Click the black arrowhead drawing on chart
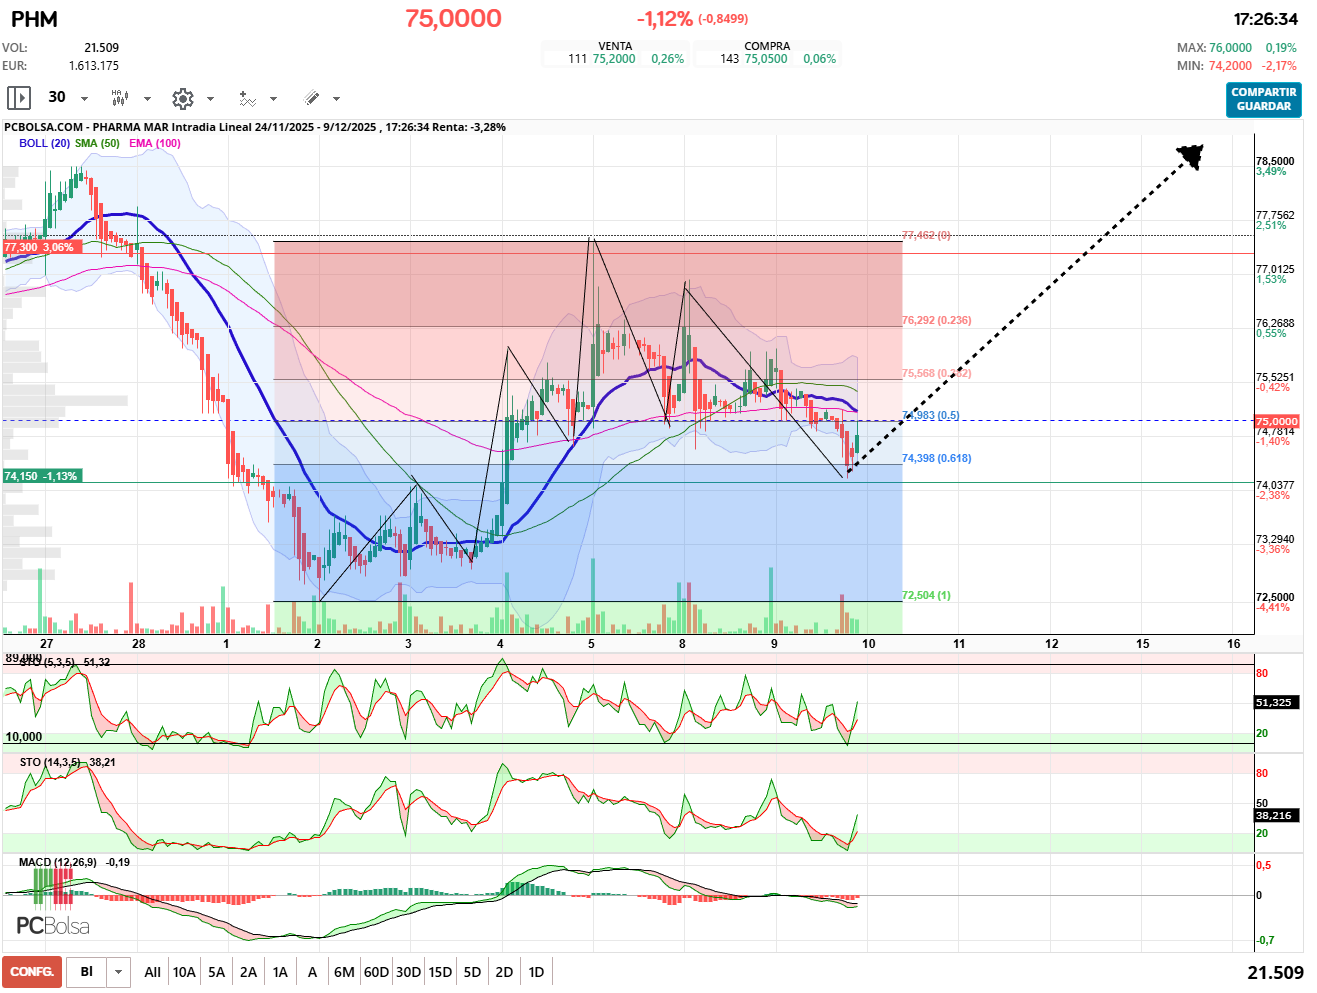 tap(1190, 156)
